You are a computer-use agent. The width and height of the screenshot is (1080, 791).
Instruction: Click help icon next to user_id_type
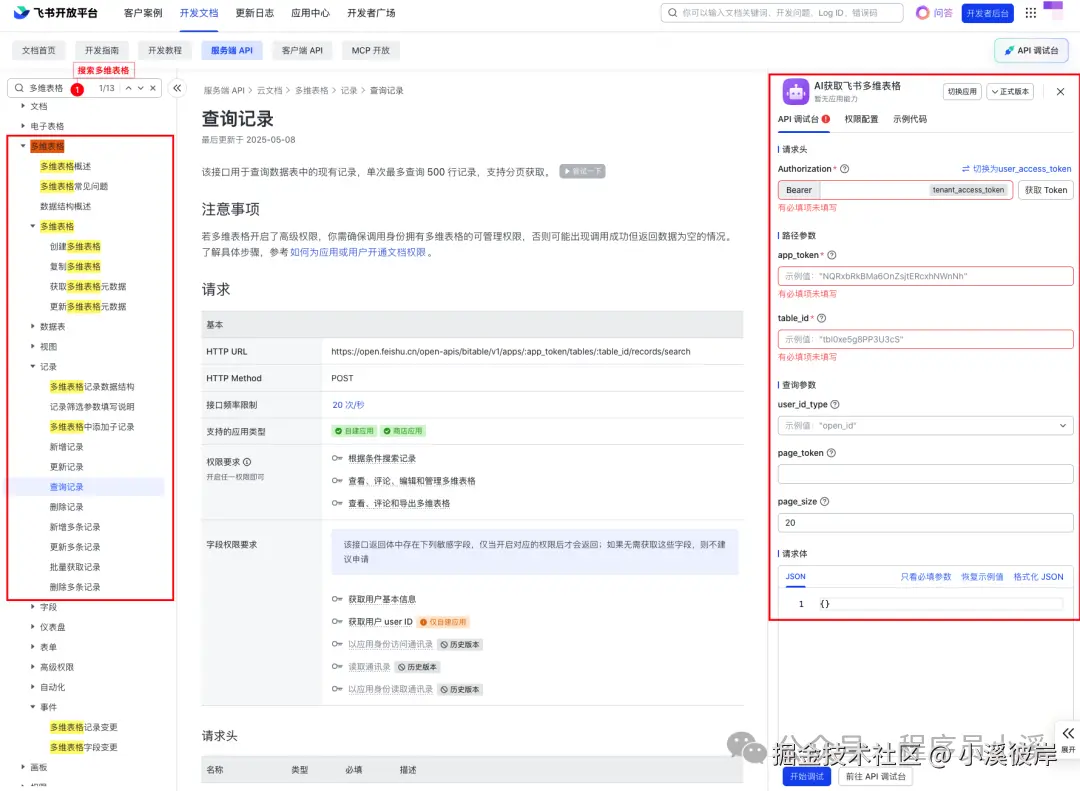click(x=835, y=404)
